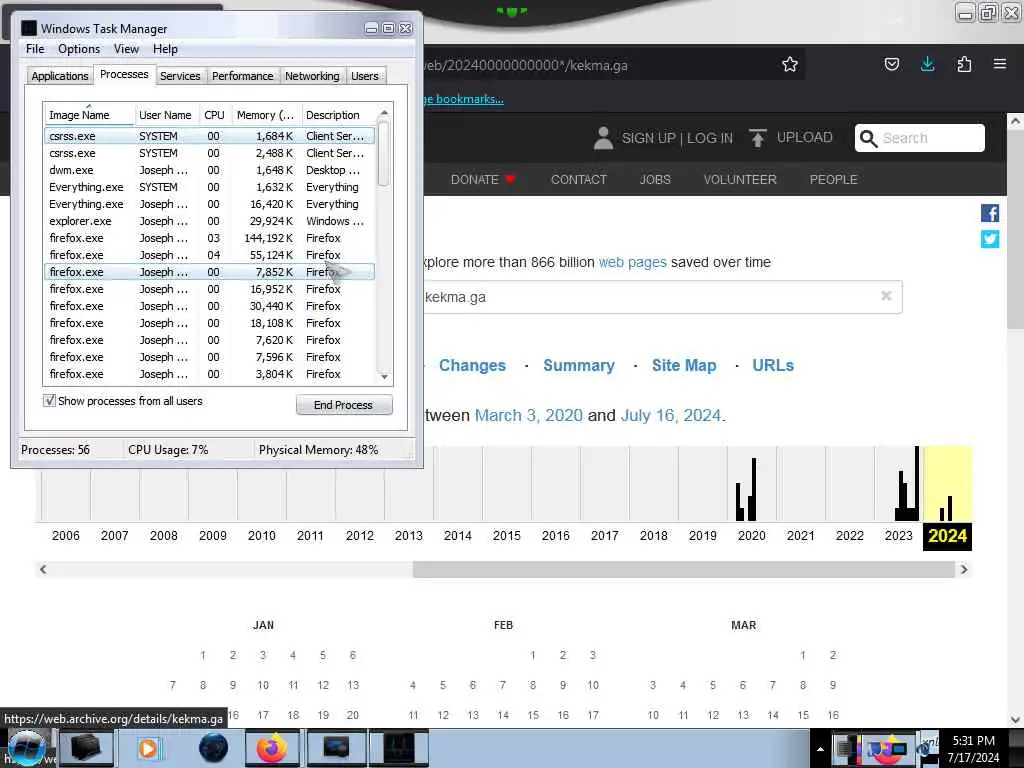Open the media player taskbar icon
Image resolution: width=1024 pixels, height=768 pixels.
click(148, 748)
